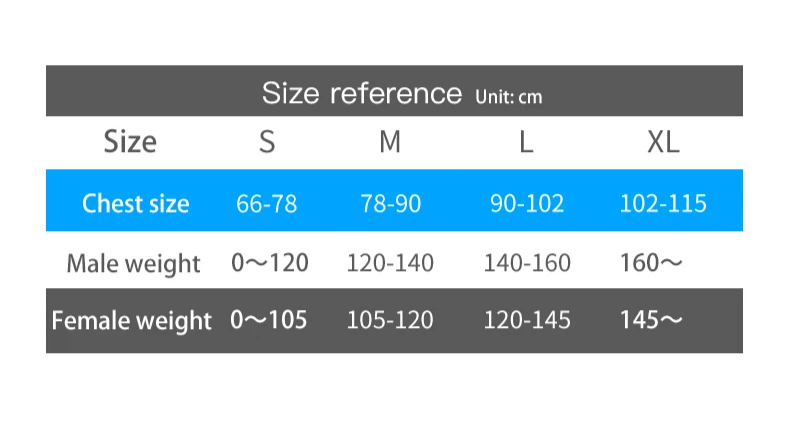Click male weight value 160~ for XL
790x444 pixels.
[x=651, y=263]
